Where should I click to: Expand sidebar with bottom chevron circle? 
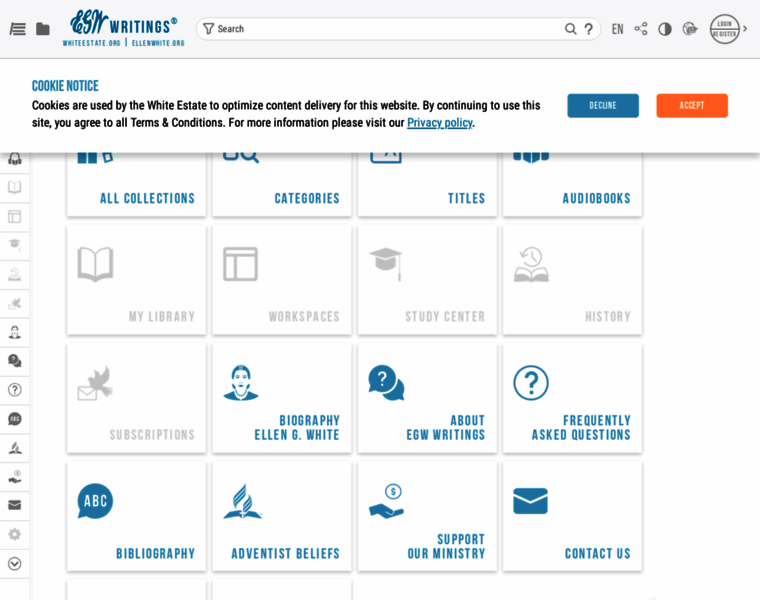(15, 564)
